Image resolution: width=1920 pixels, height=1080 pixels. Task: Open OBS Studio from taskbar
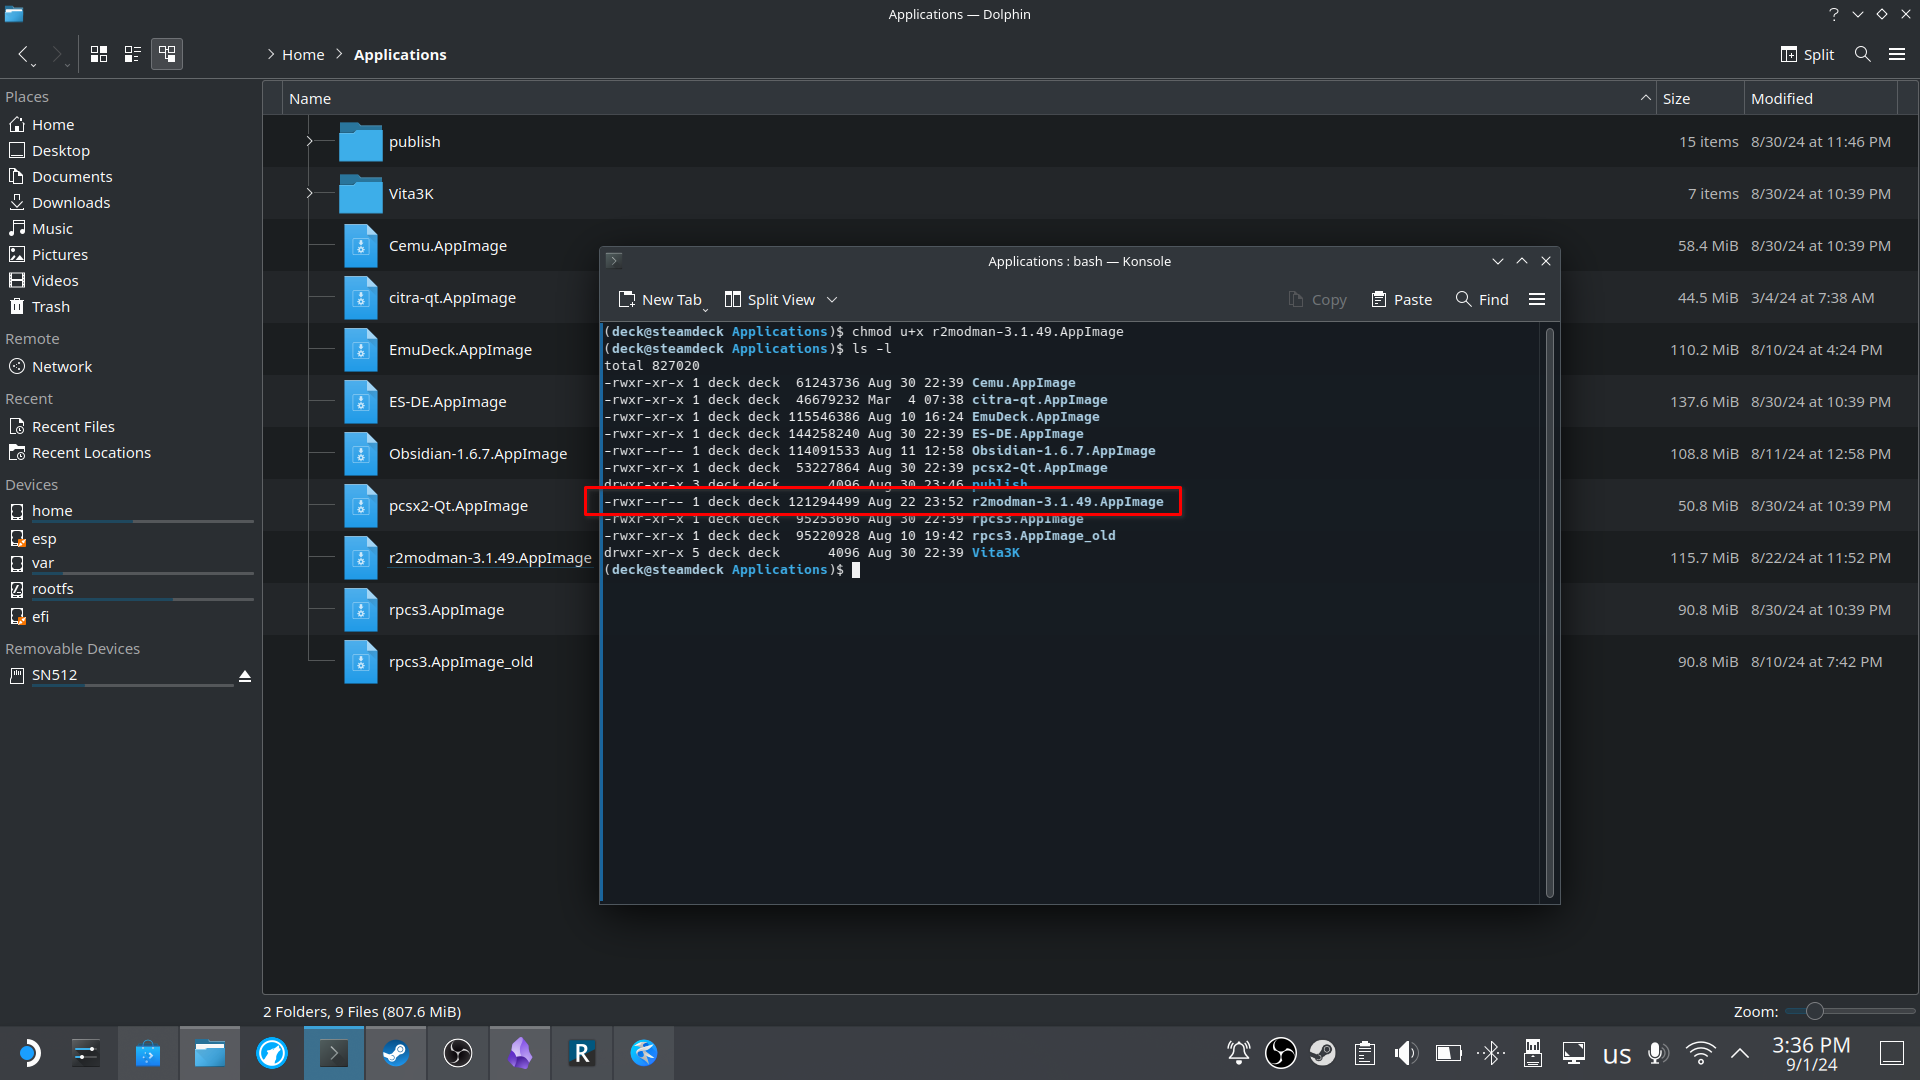458,1053
